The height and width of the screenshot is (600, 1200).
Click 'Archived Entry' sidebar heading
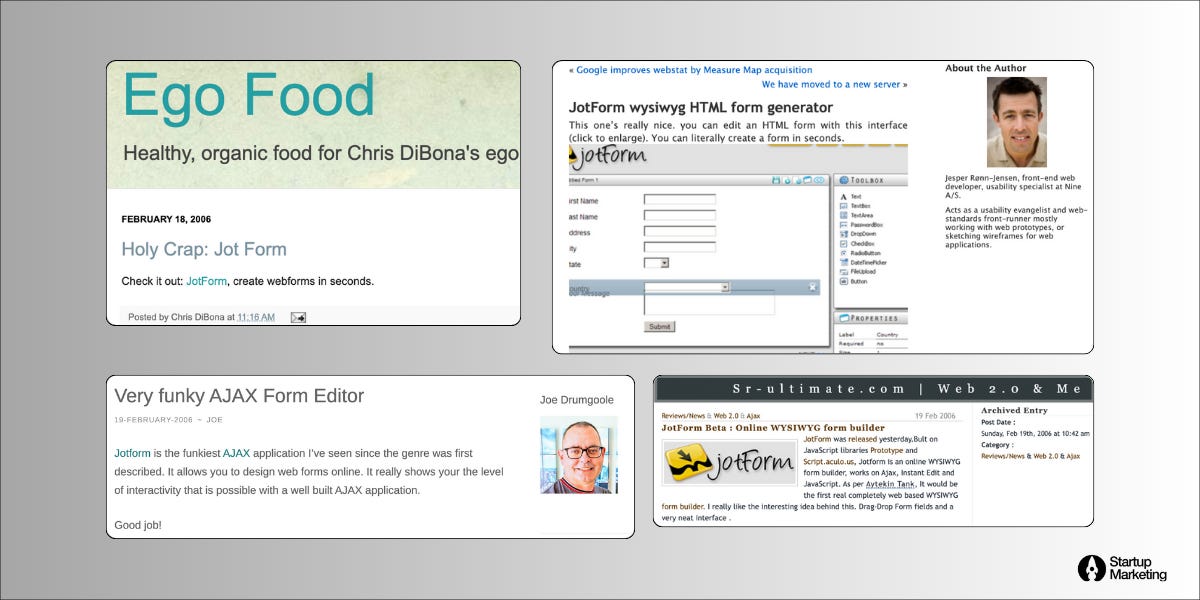pos(1015,411)
